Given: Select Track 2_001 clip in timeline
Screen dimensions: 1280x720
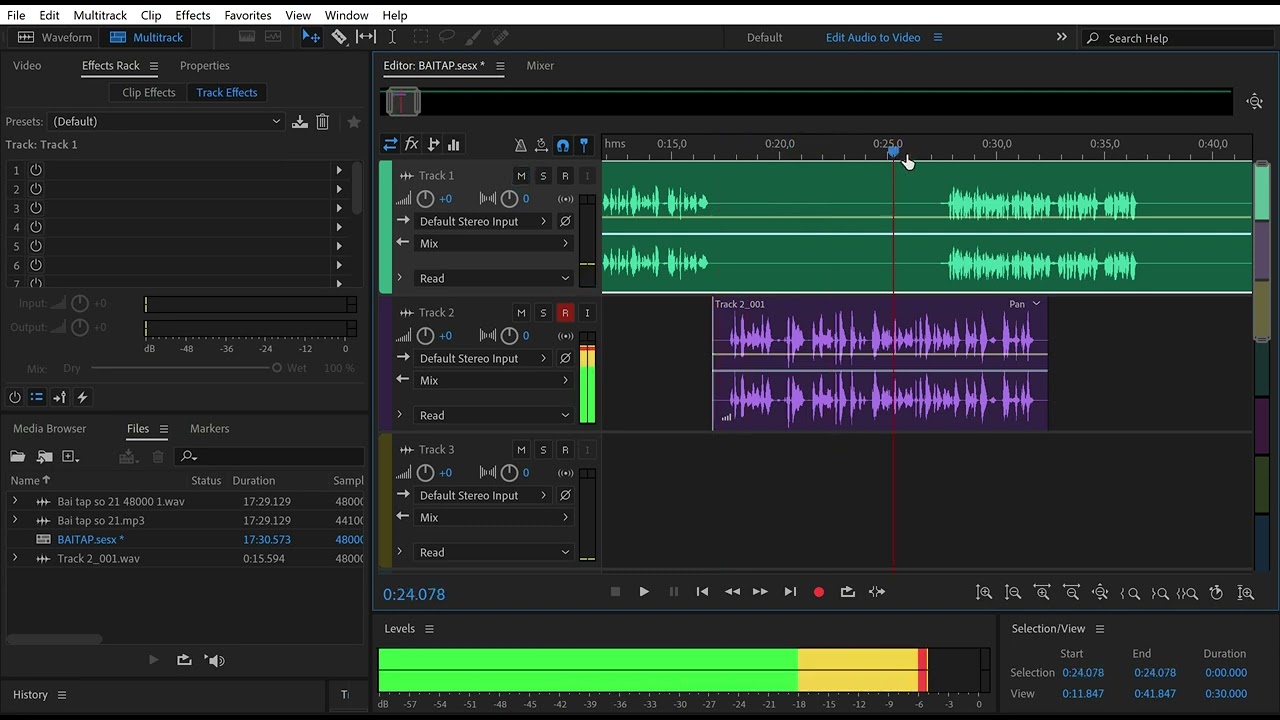Looking at the screenshot, I should tap(879, 363).
